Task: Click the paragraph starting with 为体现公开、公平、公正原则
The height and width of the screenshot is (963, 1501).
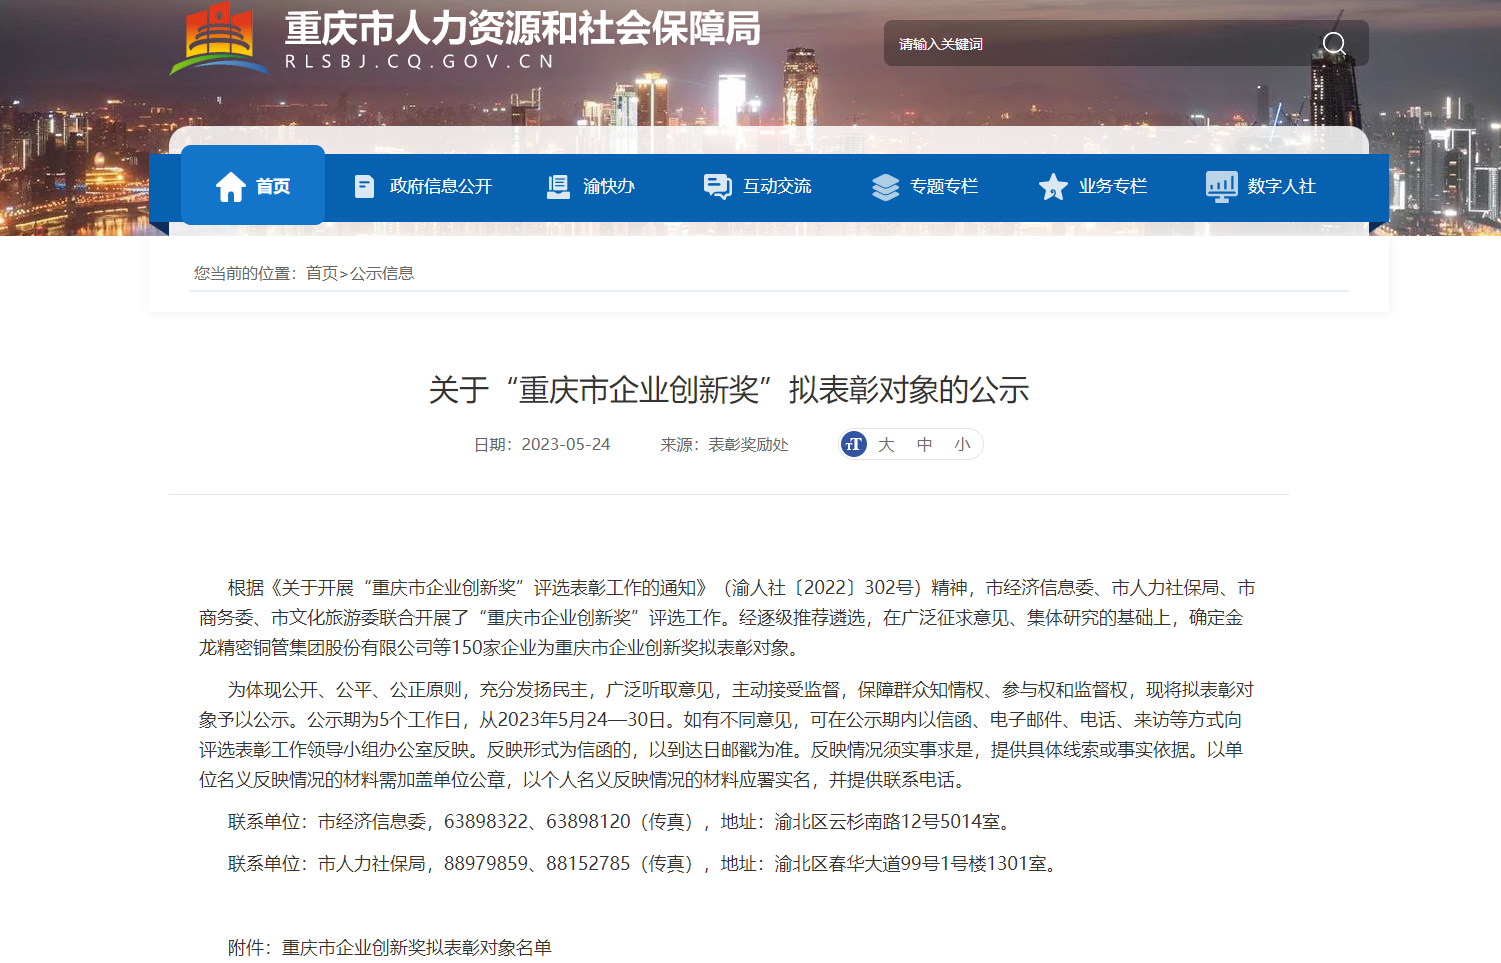Action: (x=727, y=735)
